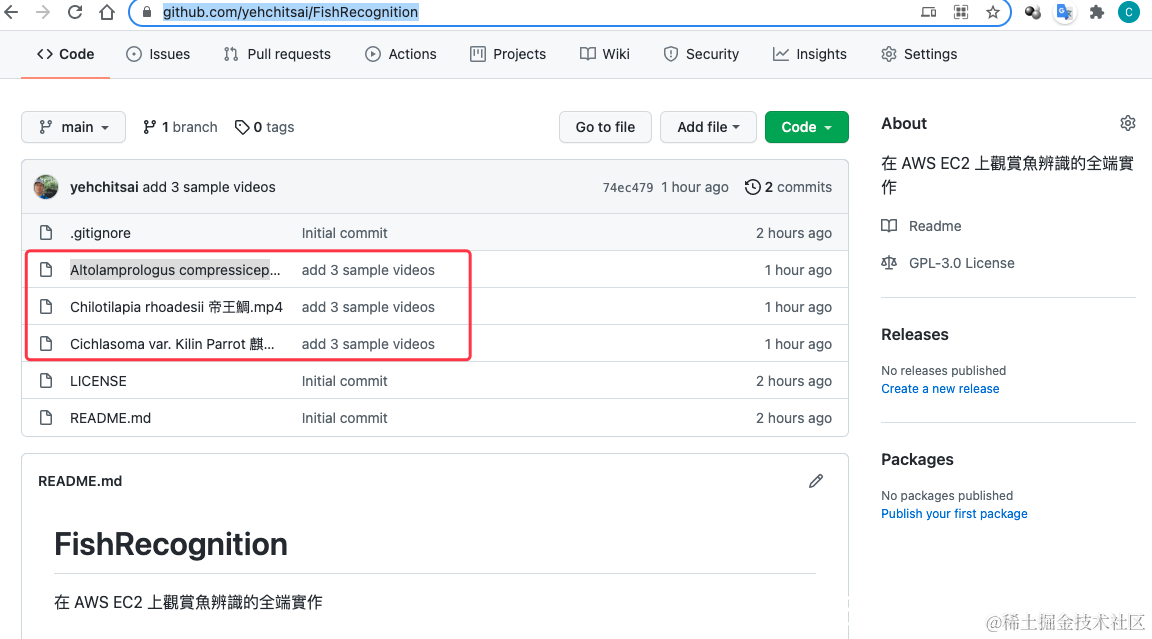View the 2 commits history
Viewport: 1152px width, 639px height.
click(x=788, y=187)
